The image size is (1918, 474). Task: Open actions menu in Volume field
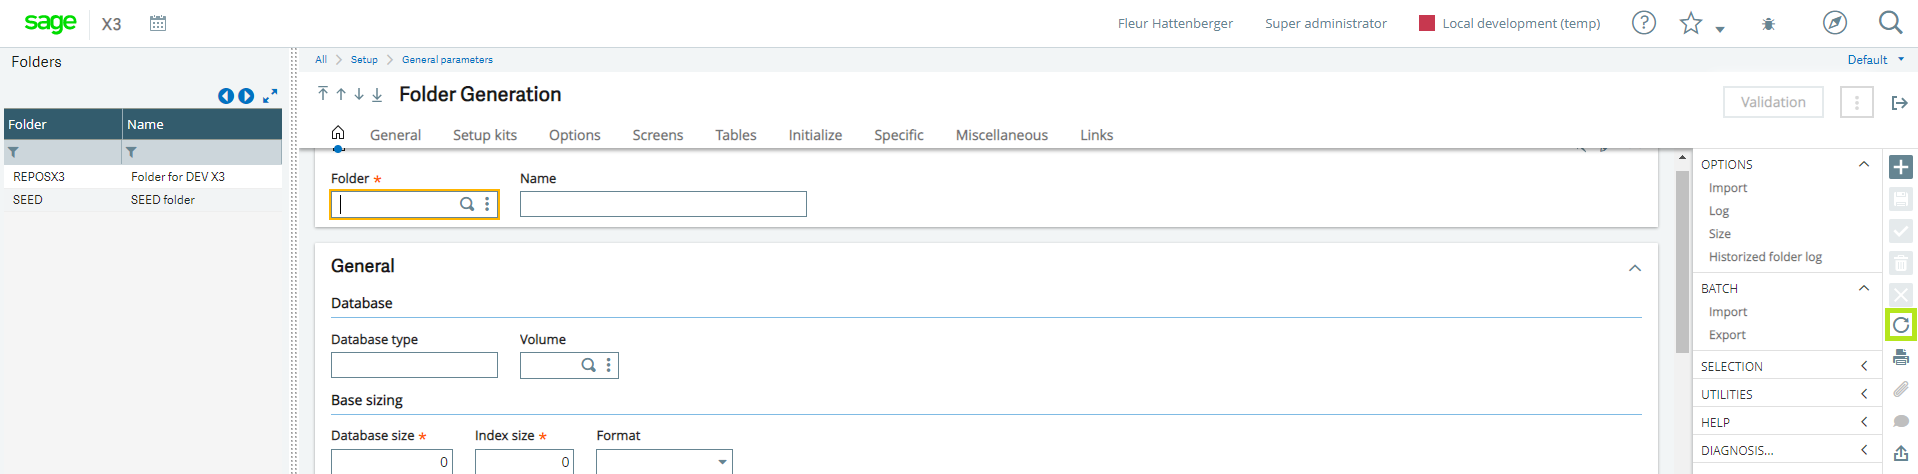pyautogui.click(x=608, y=365)
